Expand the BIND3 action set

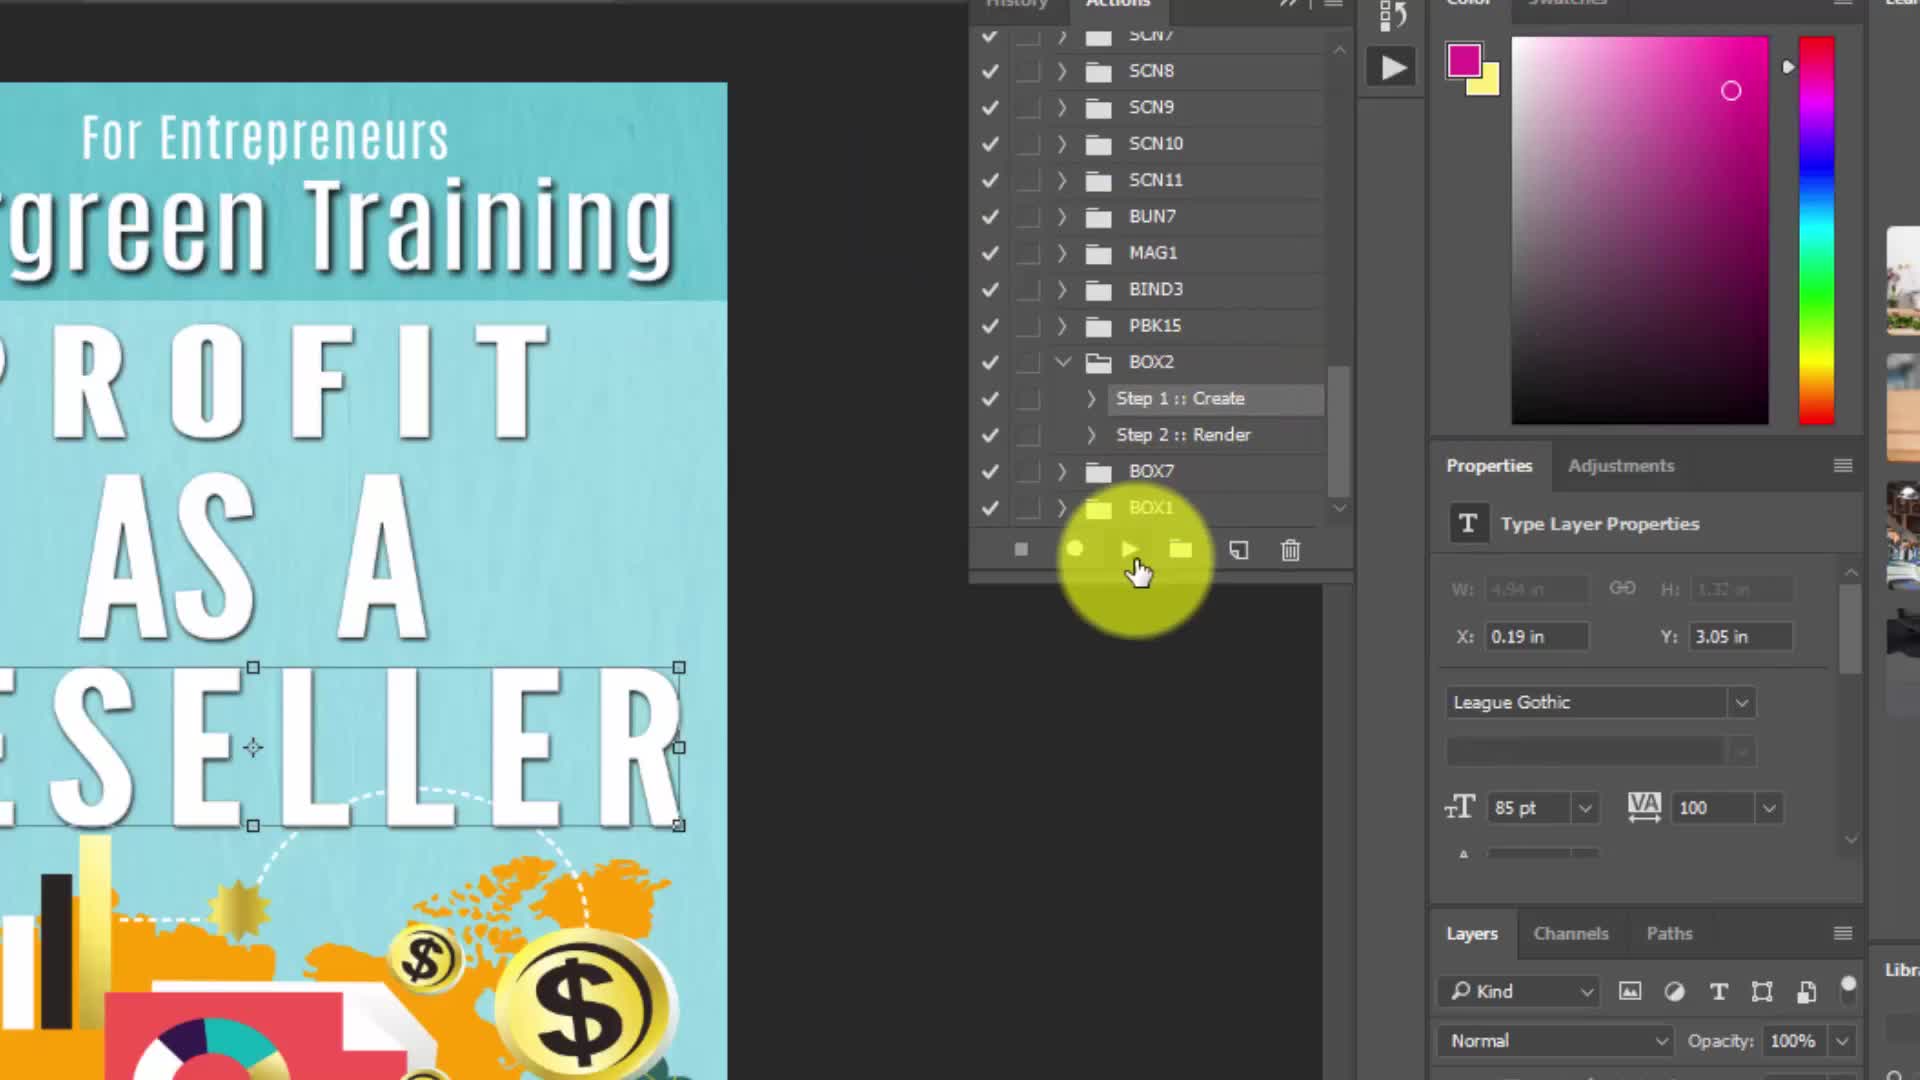pyautogui.click(x=1062, y=289)
